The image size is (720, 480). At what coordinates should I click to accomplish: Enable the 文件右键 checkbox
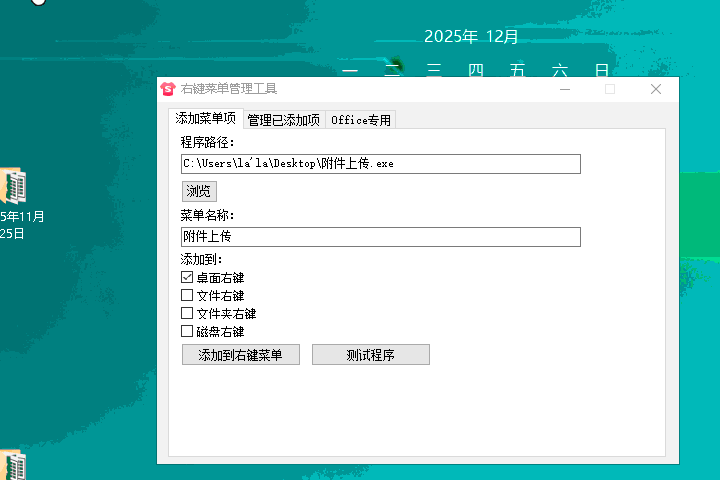(187, 295)
